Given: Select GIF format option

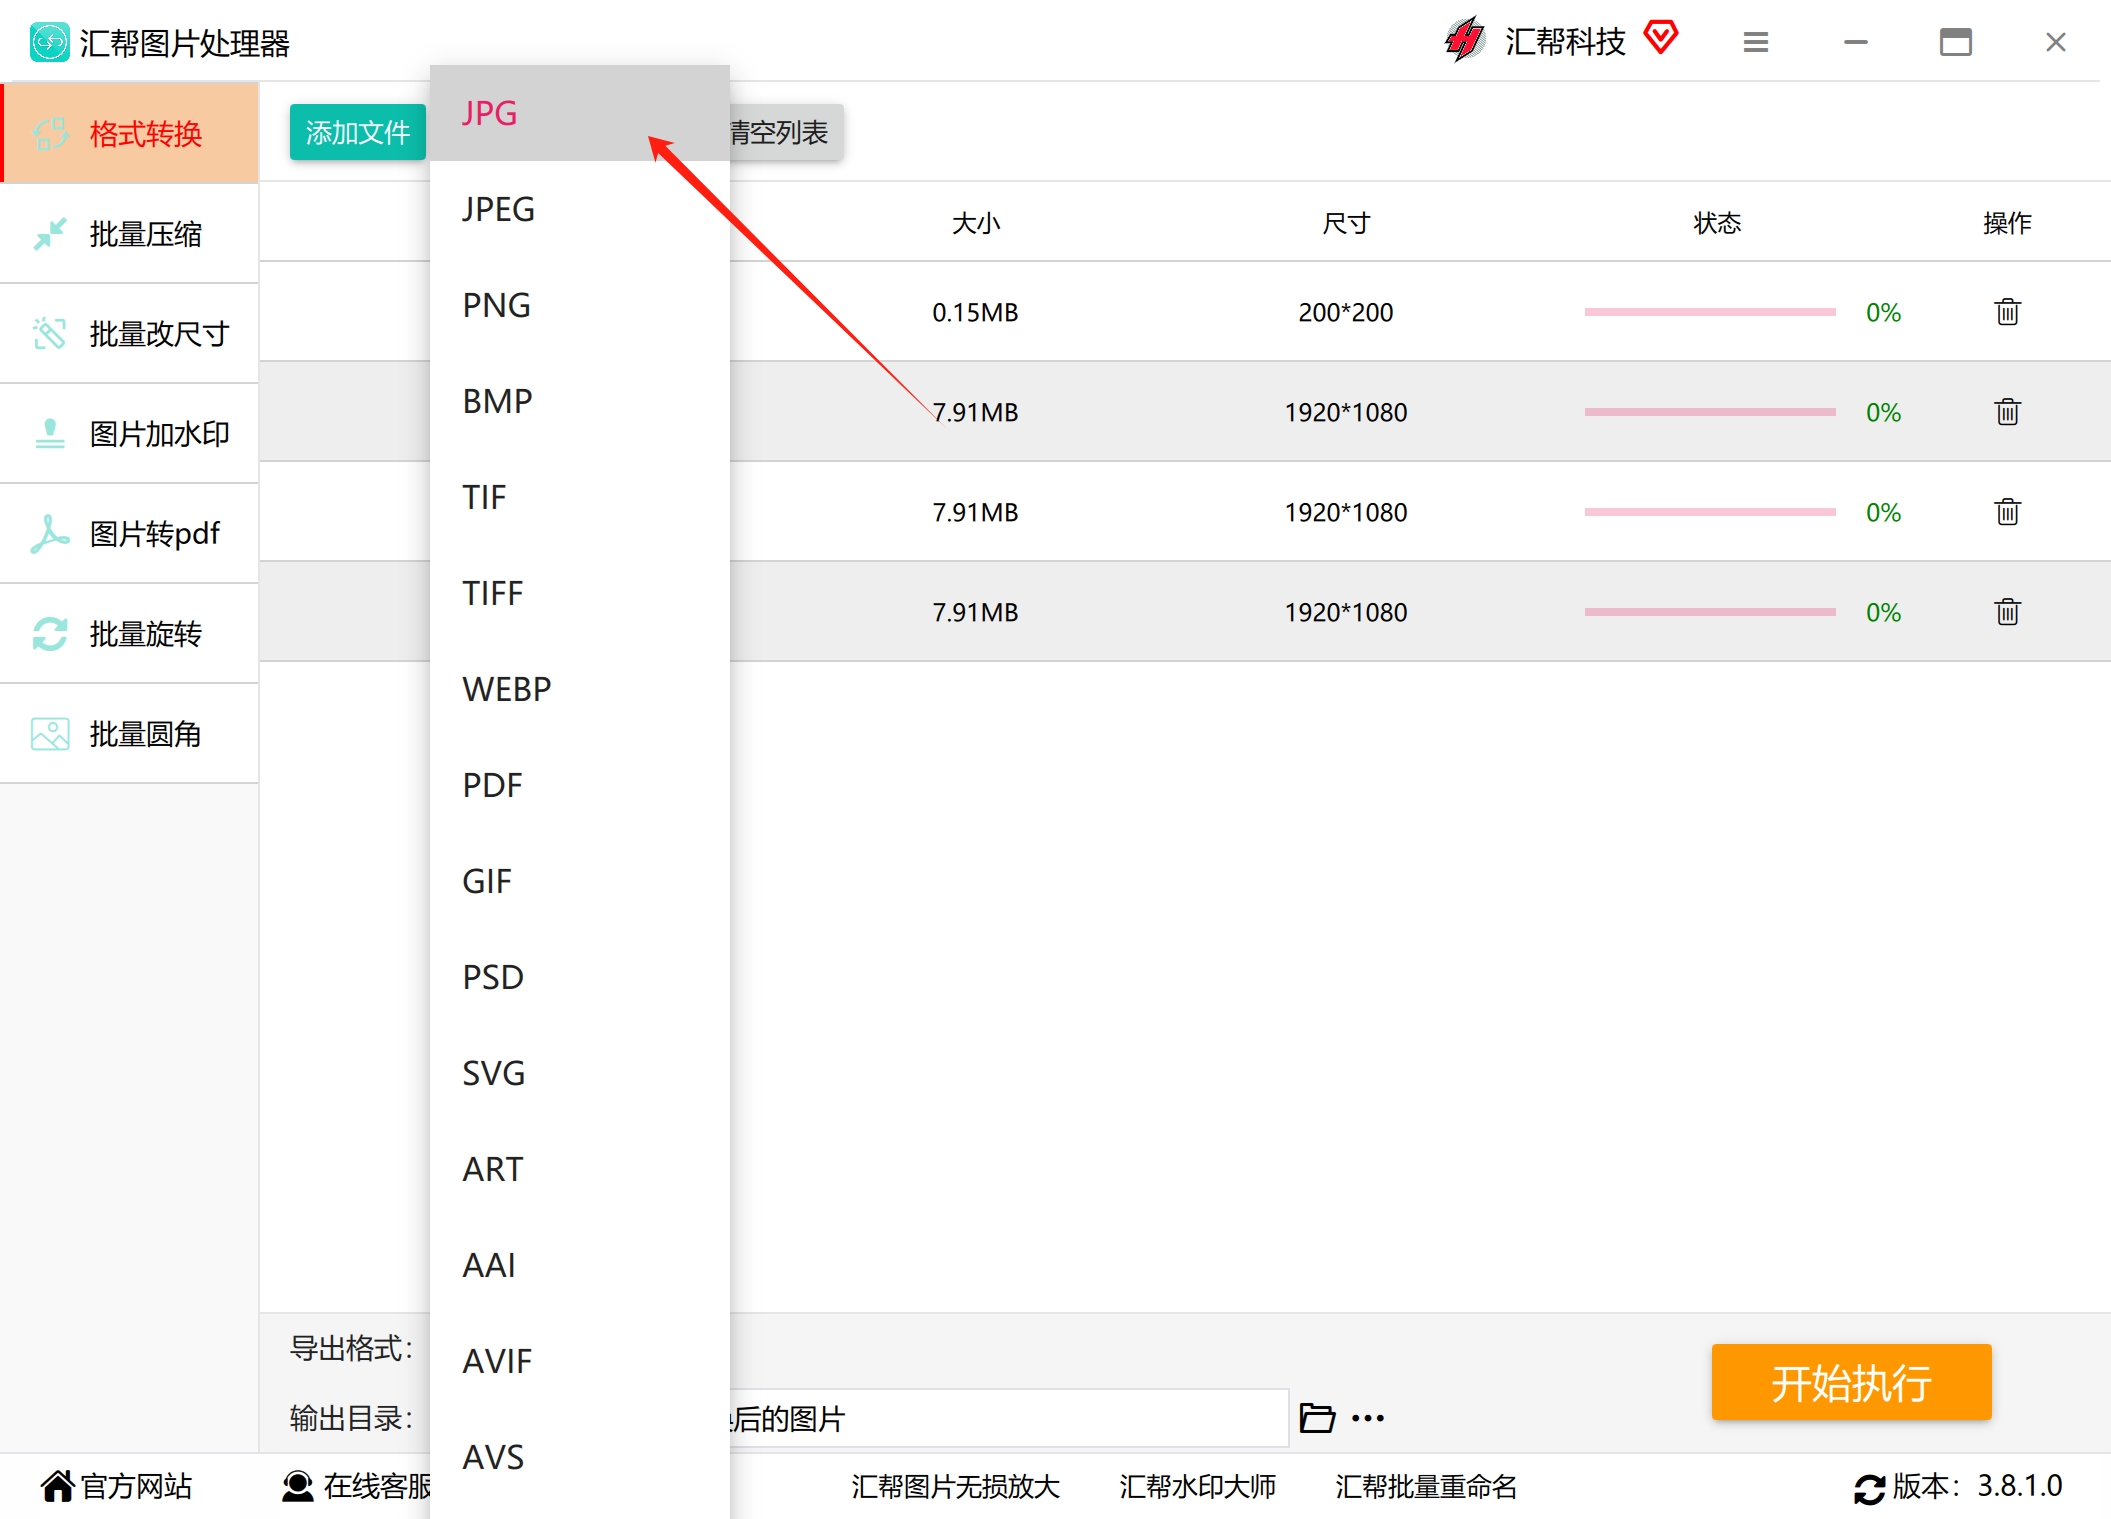Looking at the screenshot, I should [580, 881].
